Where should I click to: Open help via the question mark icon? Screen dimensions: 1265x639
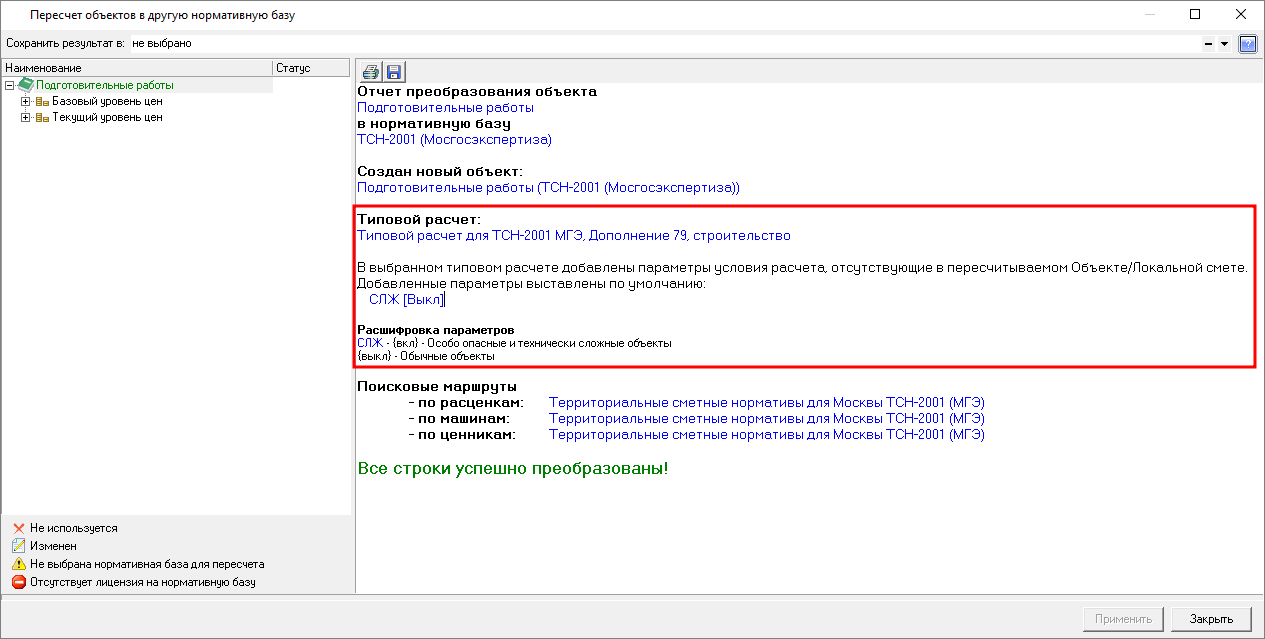point(1247,44)
